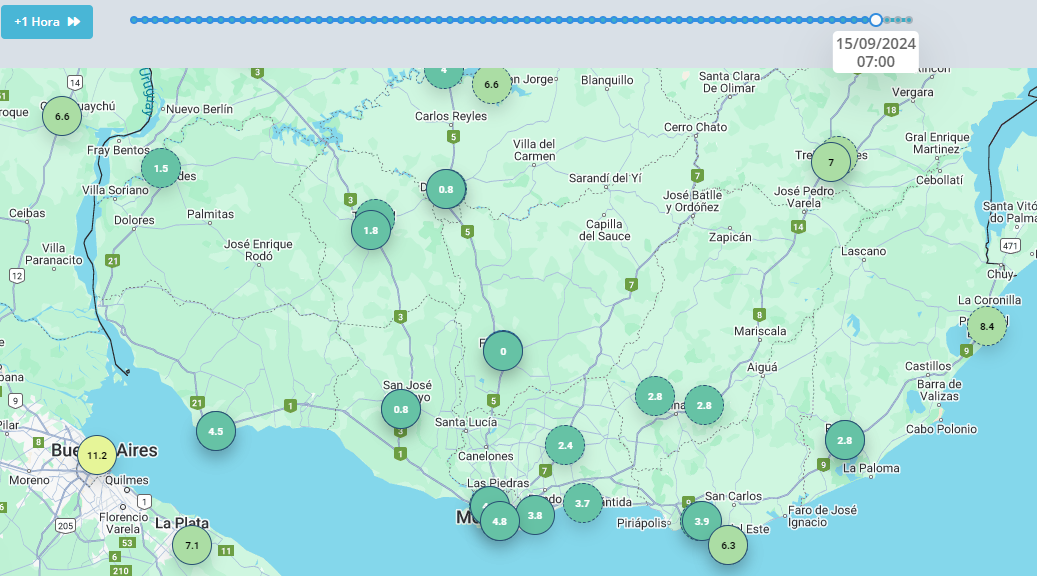The height and width of the screenshot is (576, 1037).
Task: Click the 6.3 marker near Punta del Este
Action: [727, 546]
